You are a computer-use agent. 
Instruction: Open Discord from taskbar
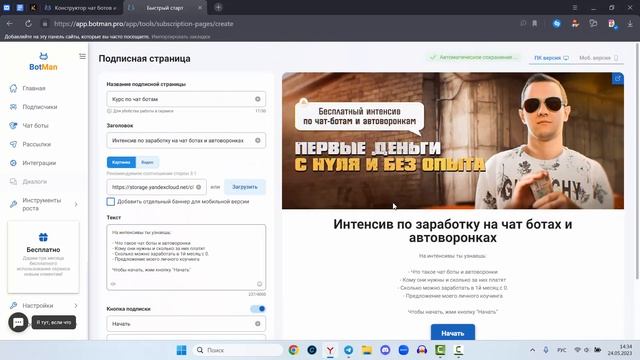(385, 350)
